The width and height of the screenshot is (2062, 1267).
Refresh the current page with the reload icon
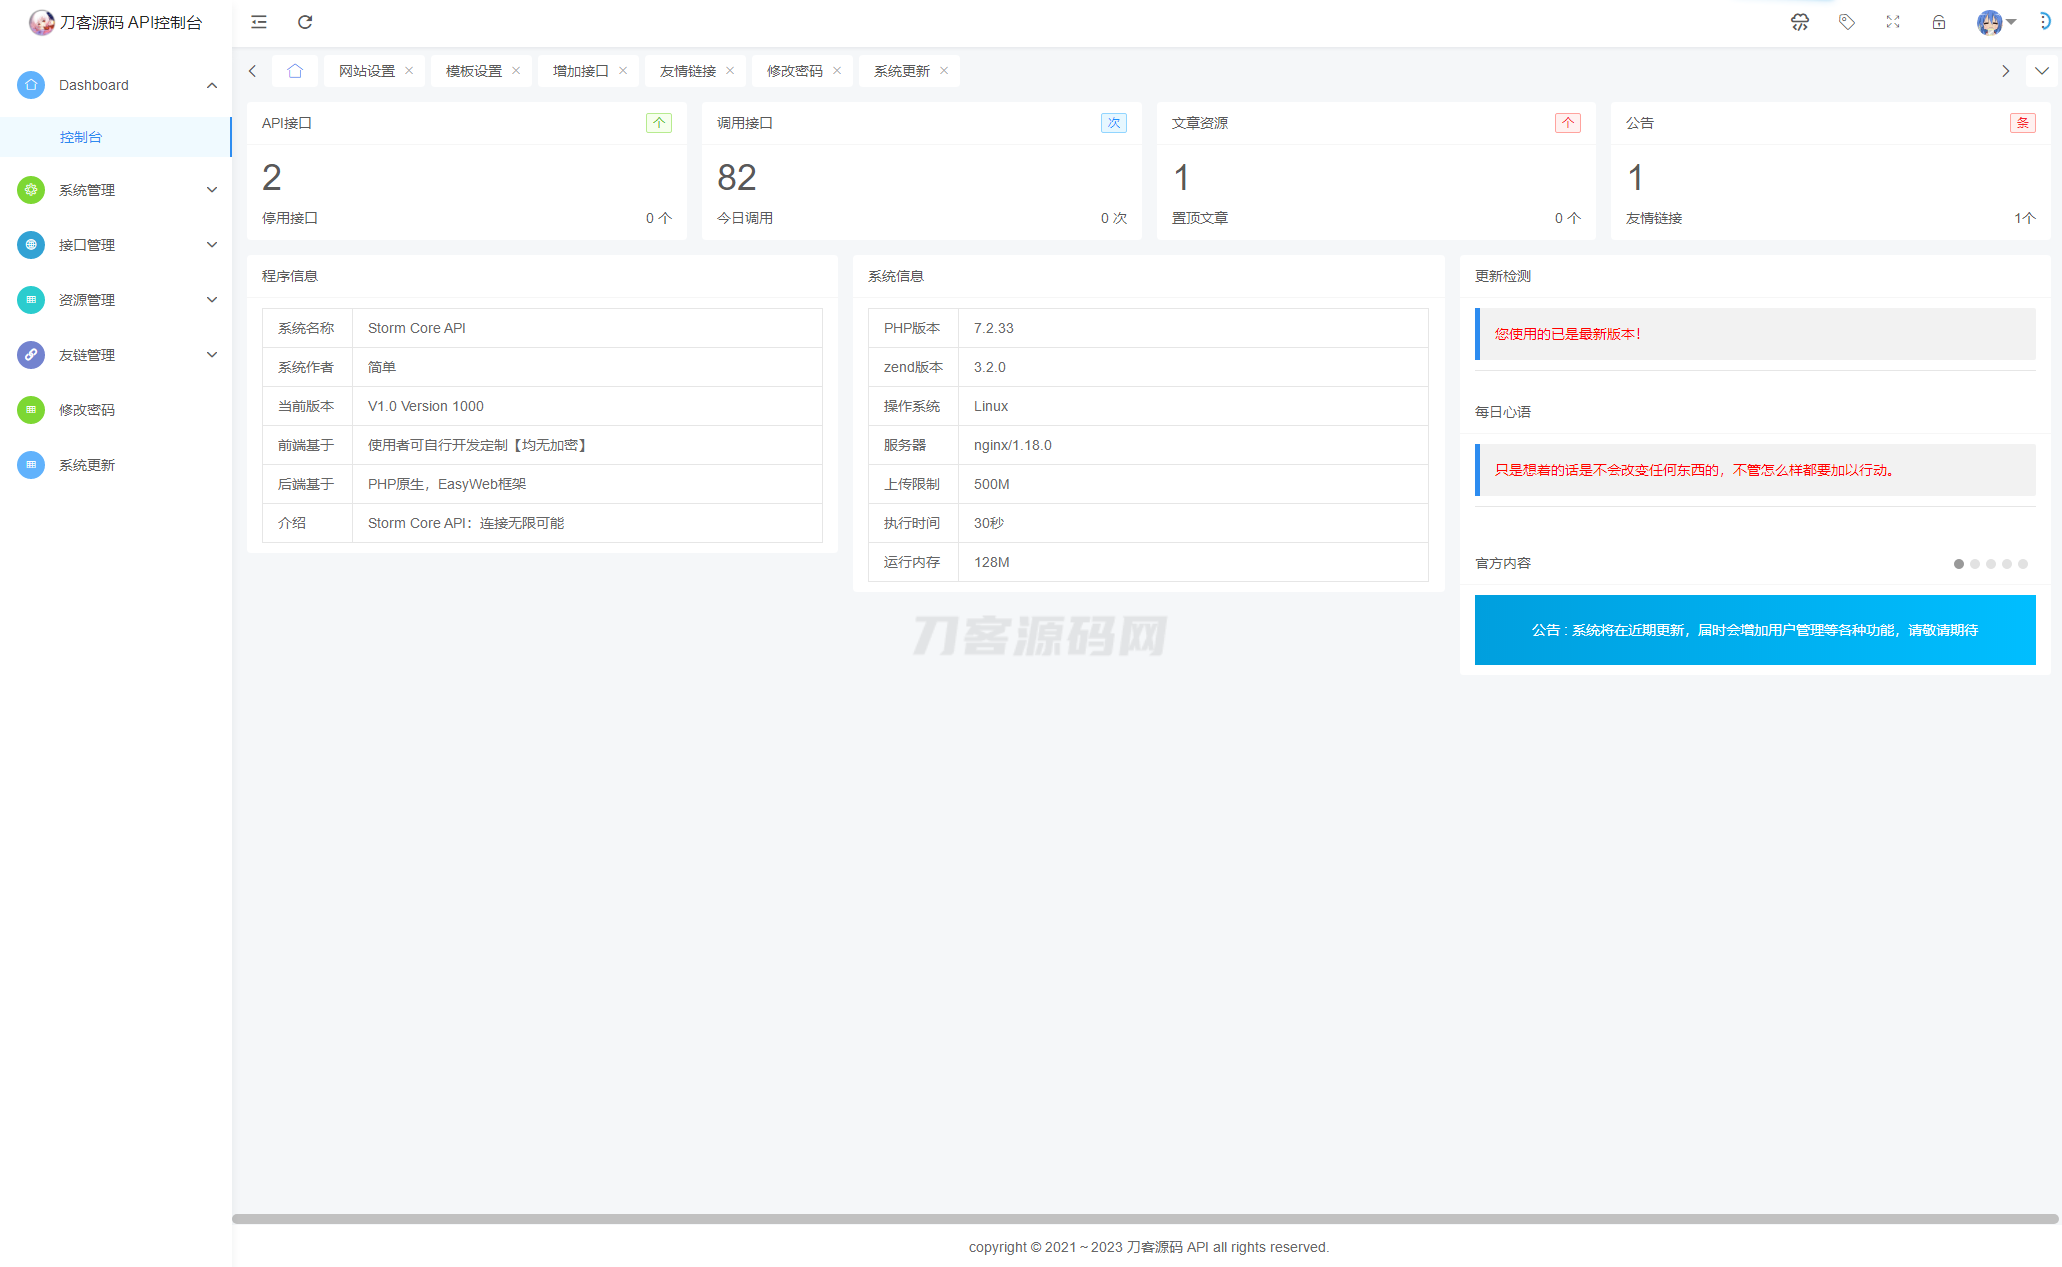tap(305, 22)
